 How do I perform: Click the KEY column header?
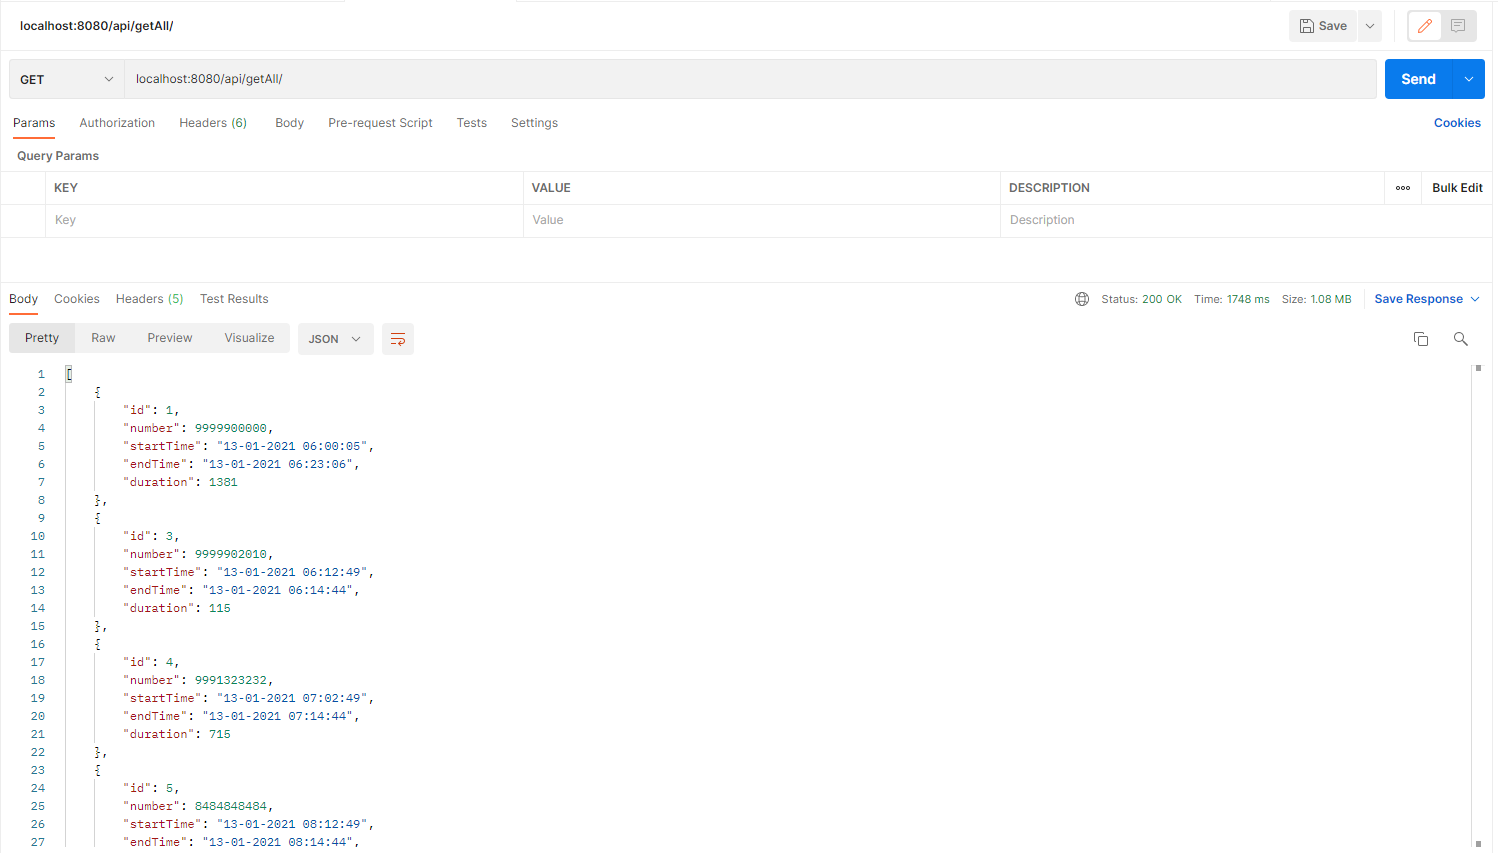(x=66, y=188)
